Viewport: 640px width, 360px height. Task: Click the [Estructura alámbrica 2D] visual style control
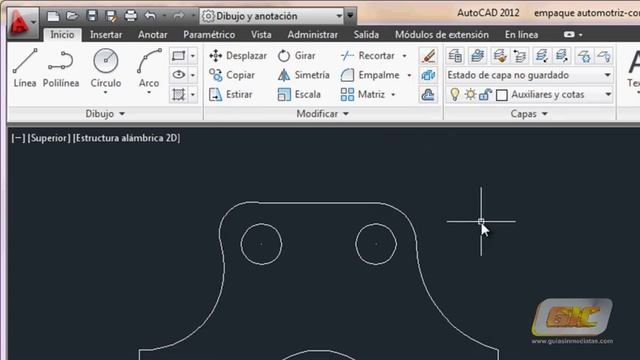tap(127, 138)
